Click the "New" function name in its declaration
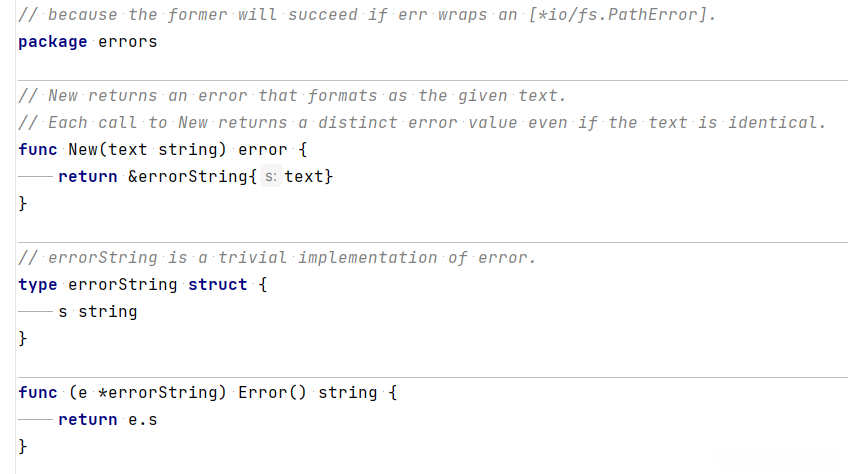The image size is (848, 474). tap(83, 150)
